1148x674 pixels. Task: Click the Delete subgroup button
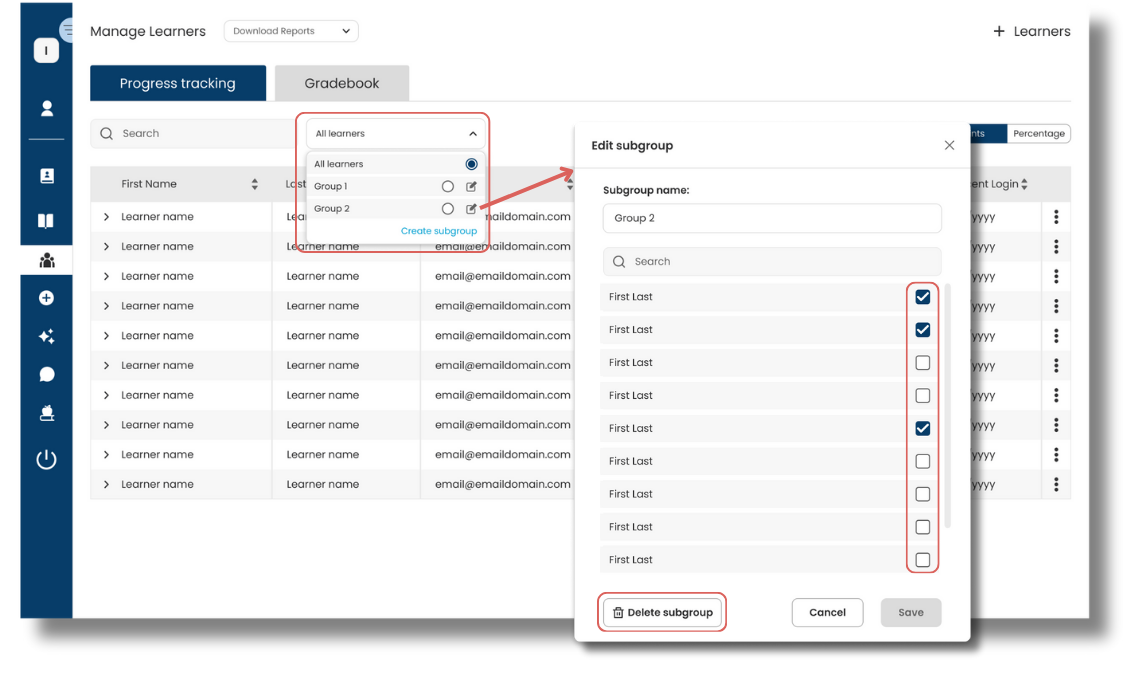(x=663, y=613)
